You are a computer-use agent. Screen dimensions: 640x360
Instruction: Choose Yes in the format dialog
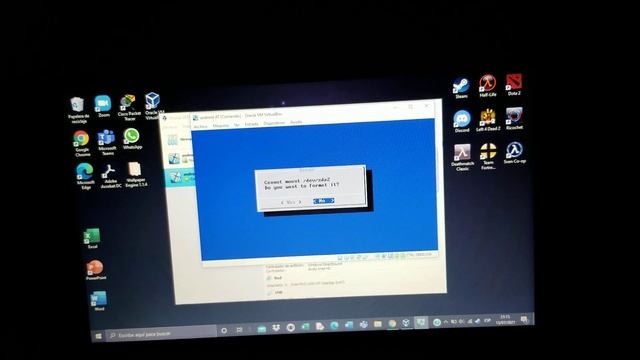[x=291, y=202]
